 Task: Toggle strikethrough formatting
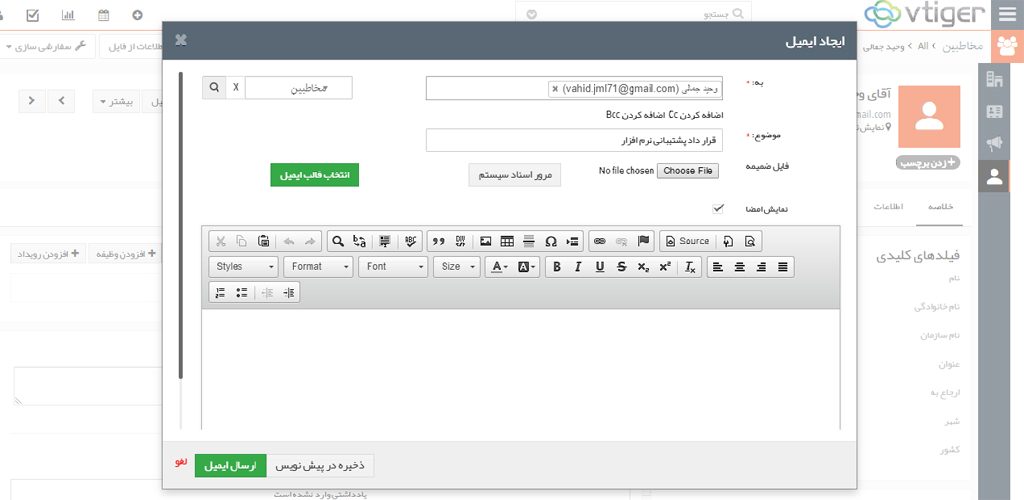coord(622,267)
